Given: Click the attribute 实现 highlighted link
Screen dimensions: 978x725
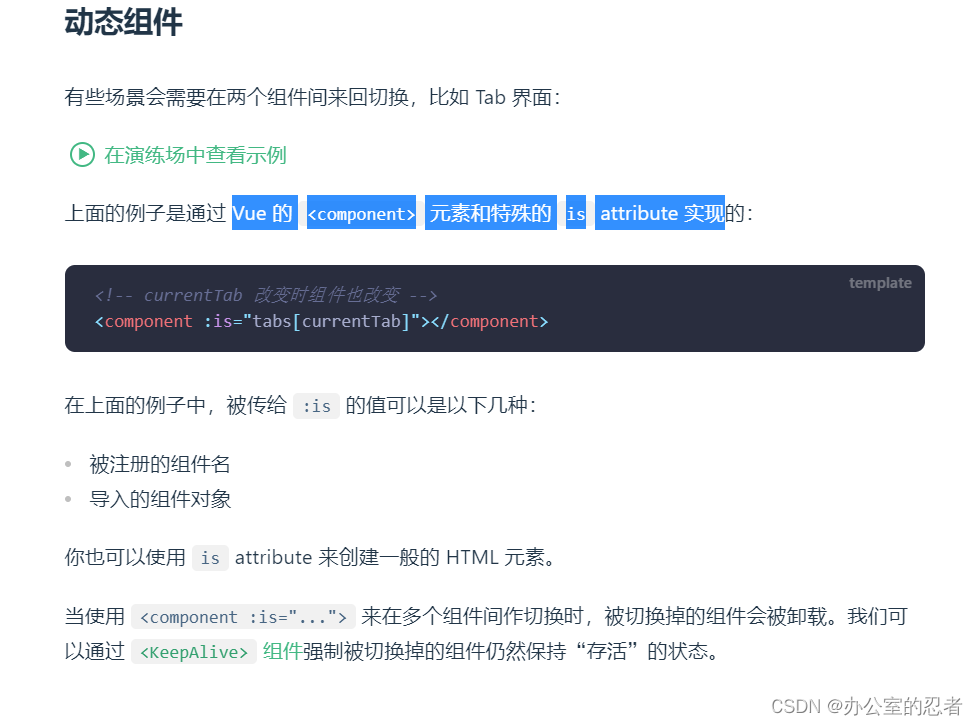Looking at the screenshot, I should pyautogui.click(x=659, y=212).
